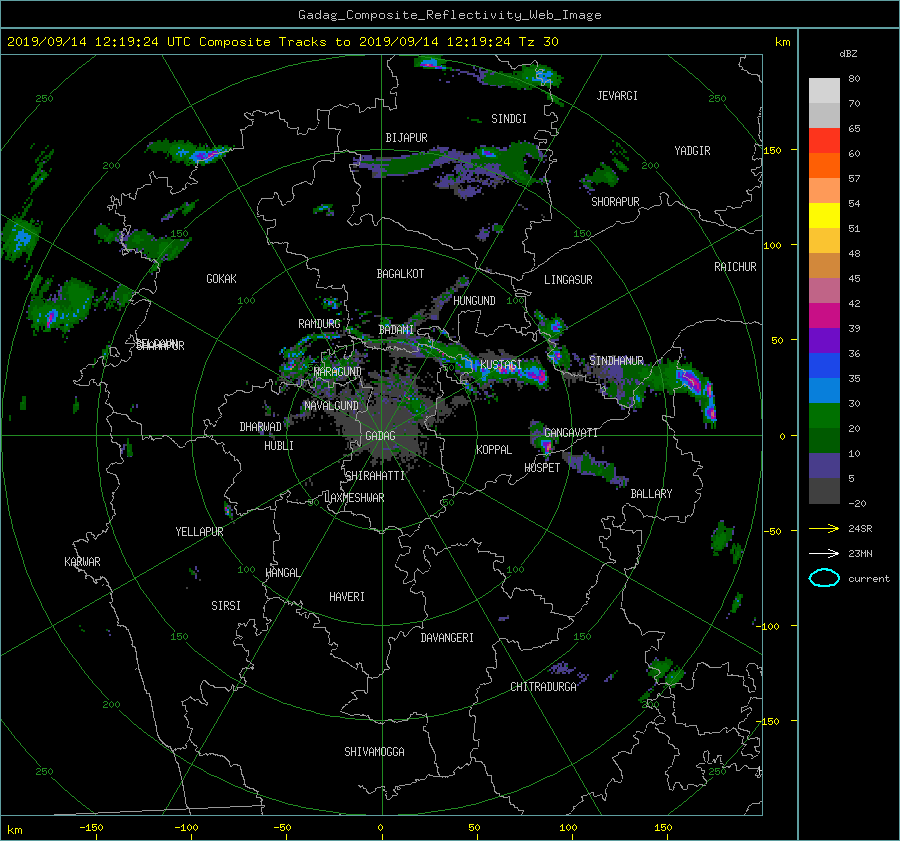Click the -150 value on bottom km axis
Viewport: 900px width, 841px height.
coord(91,828)
